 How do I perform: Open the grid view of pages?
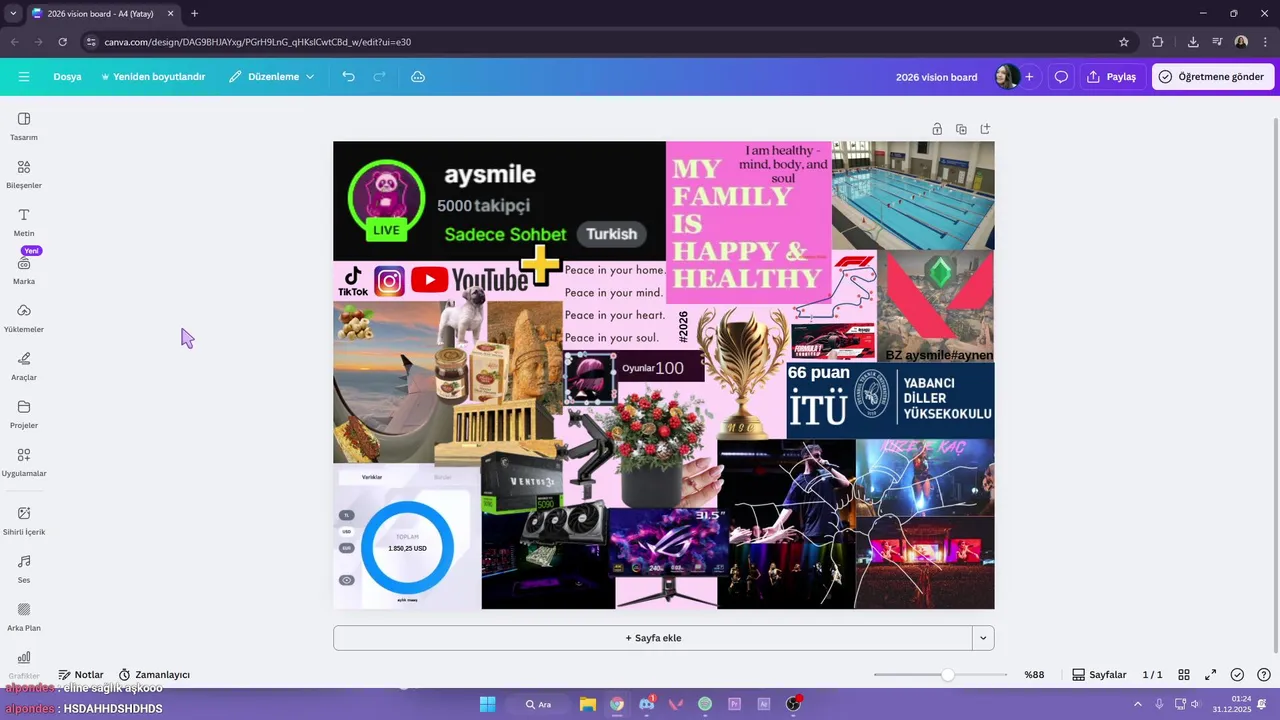pyautogui.click(x=1184, y=675)
